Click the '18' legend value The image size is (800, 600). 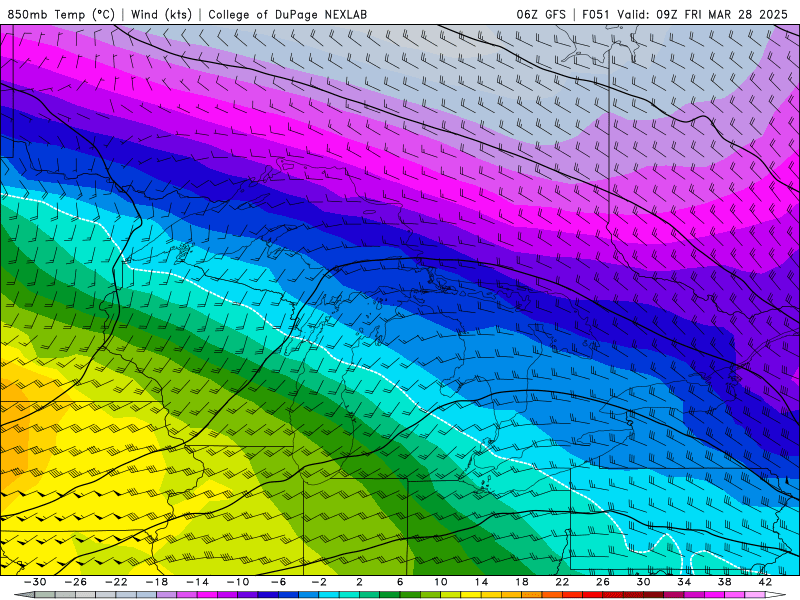521,582
